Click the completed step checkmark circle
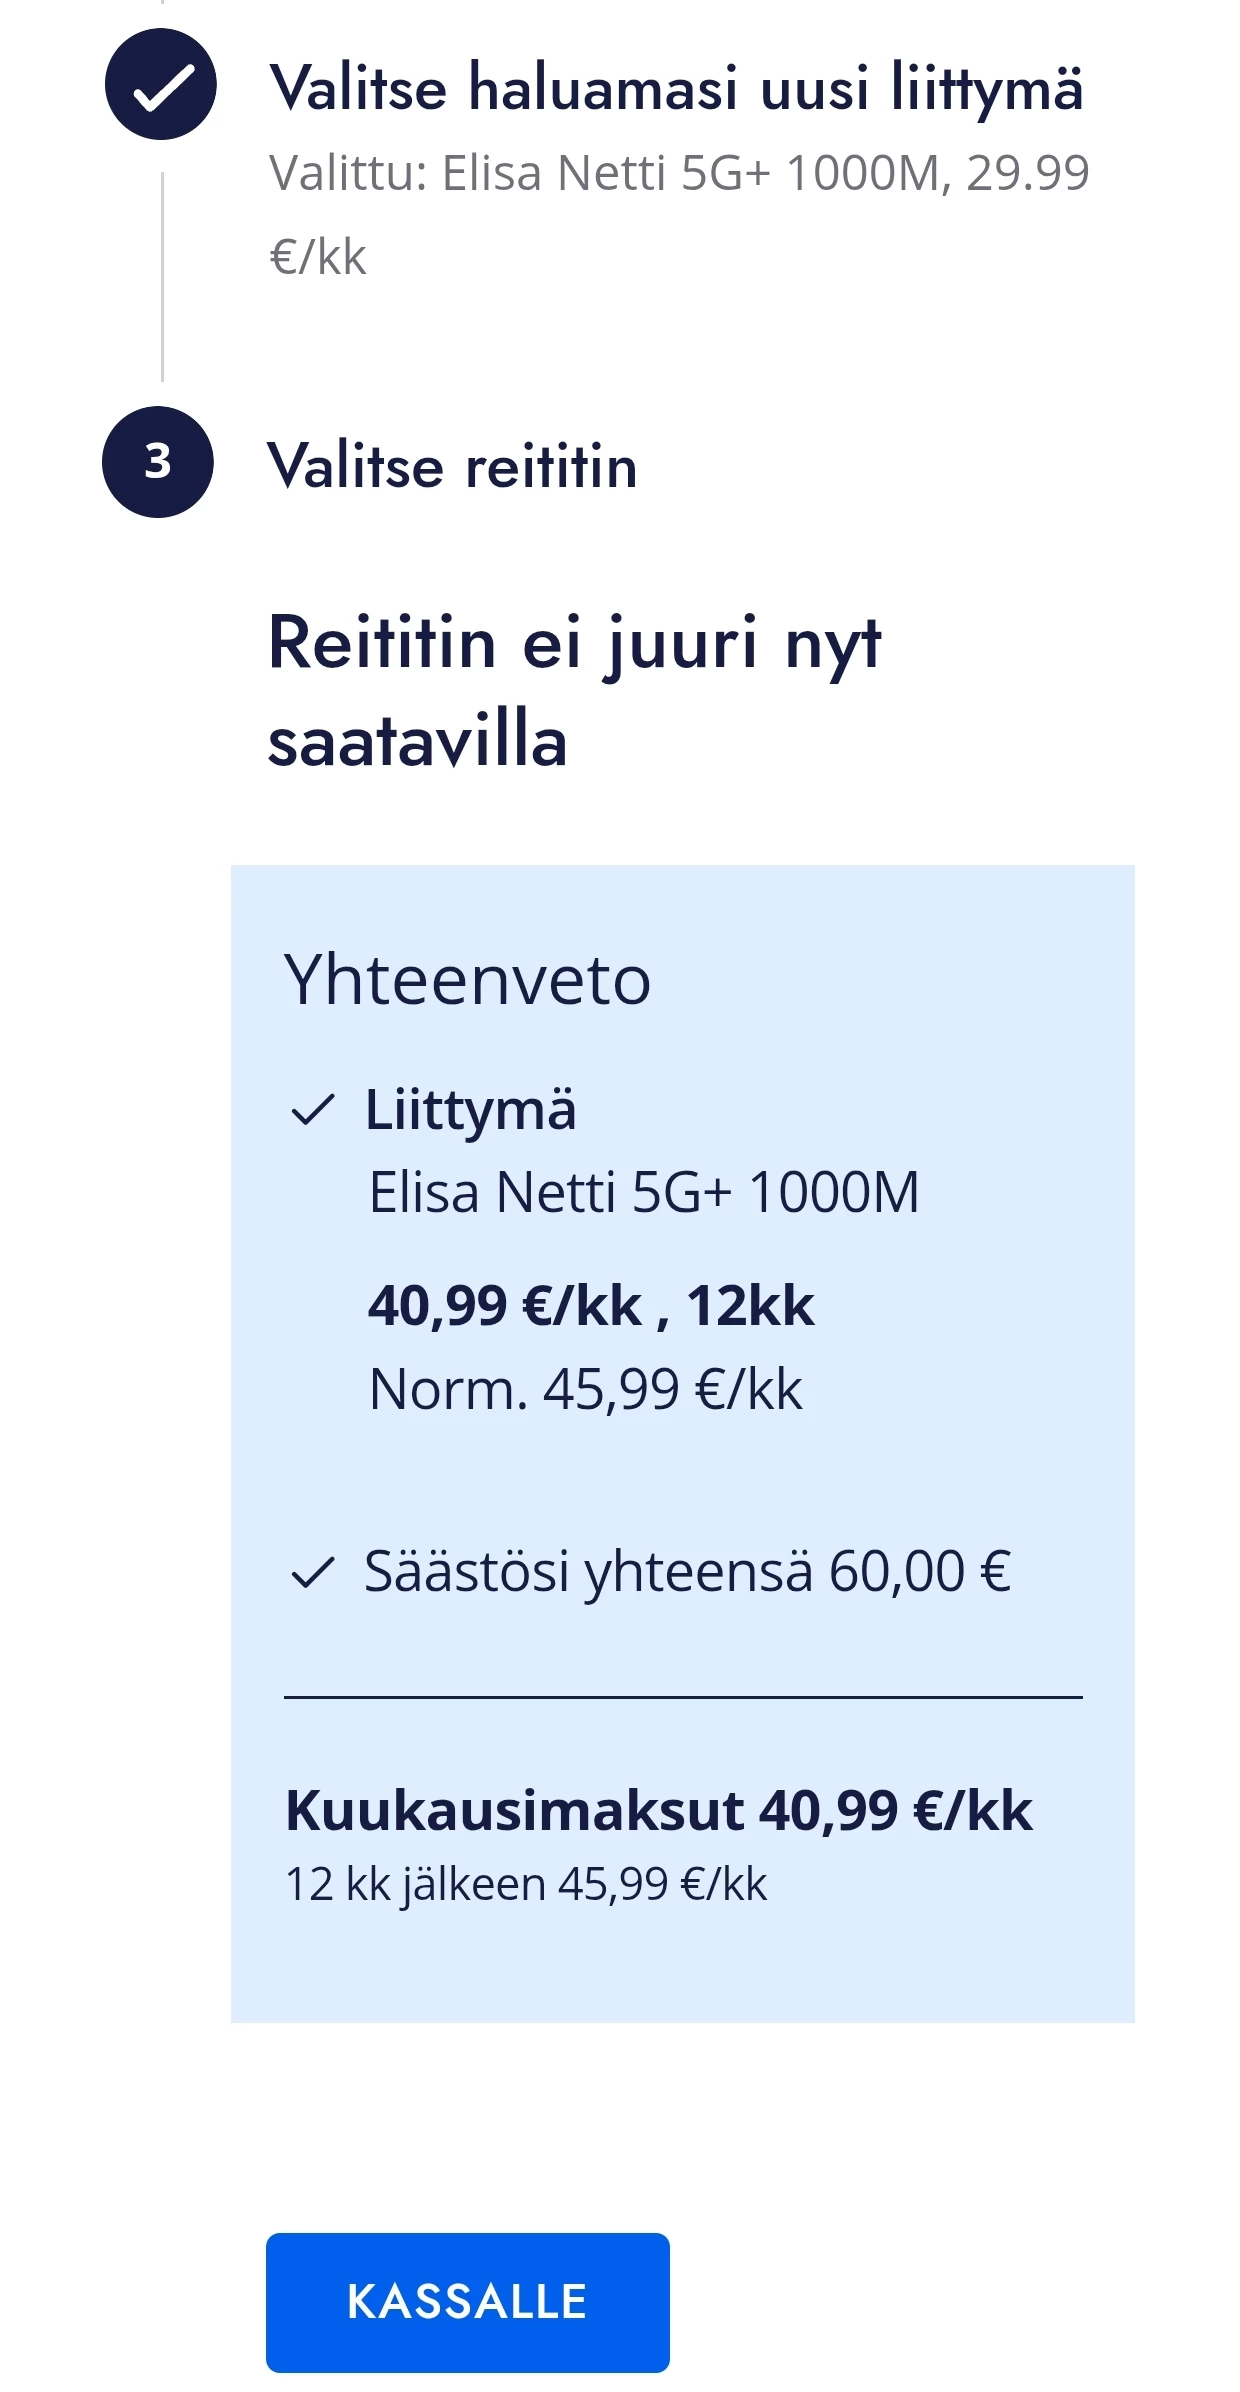Image resolution: width=1240 pixels, height=2392 pixels. pyautogui.click(x=160, y=85)
